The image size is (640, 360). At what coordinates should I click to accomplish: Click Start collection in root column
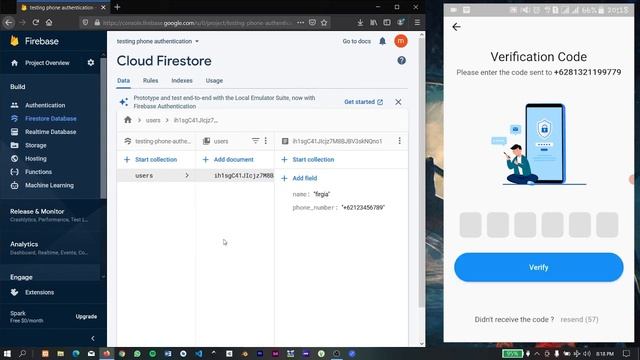[x=150, y=160]
